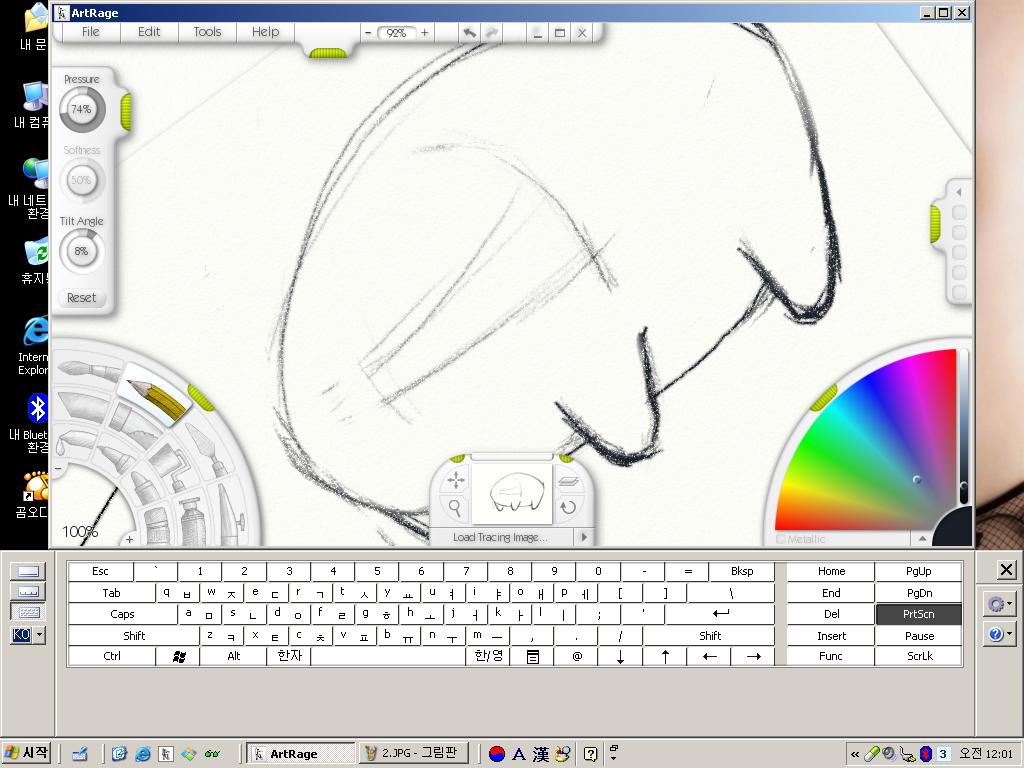This screenshot has height=768, width=1024.
Task: Open the Edit menu
Action: [149, 32]
